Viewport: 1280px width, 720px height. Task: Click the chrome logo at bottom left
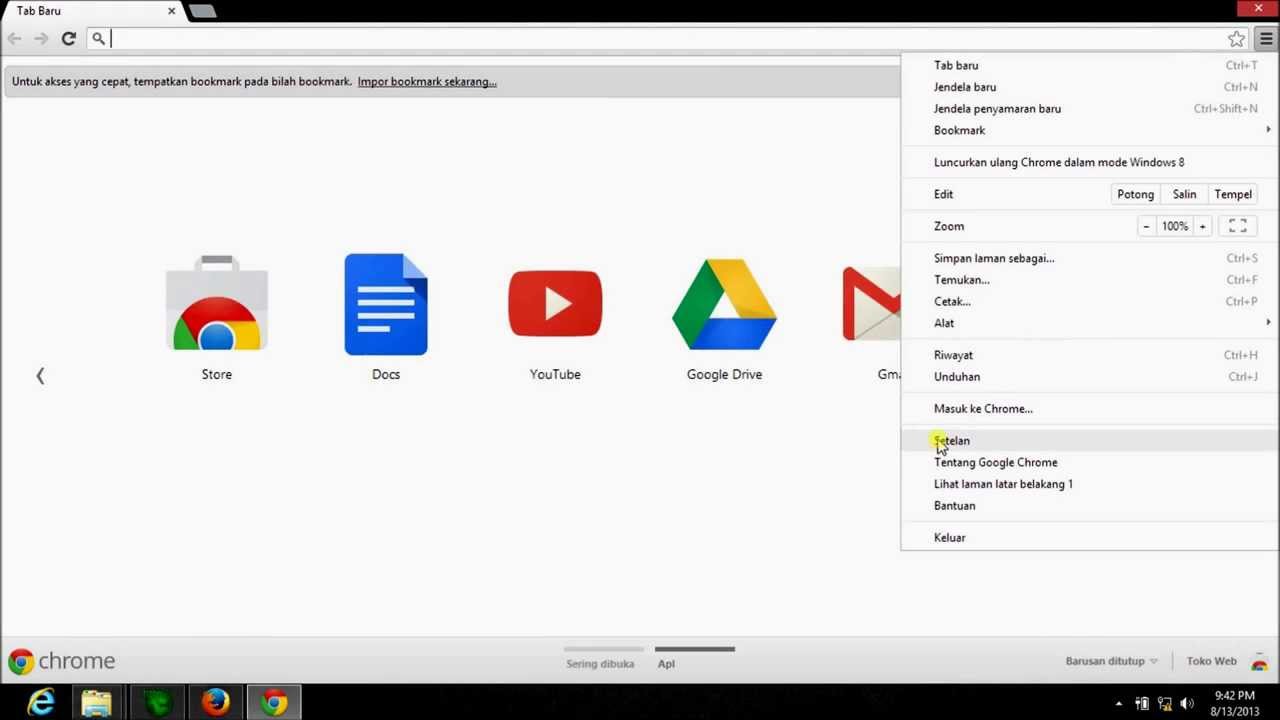(x=61, y=661)
